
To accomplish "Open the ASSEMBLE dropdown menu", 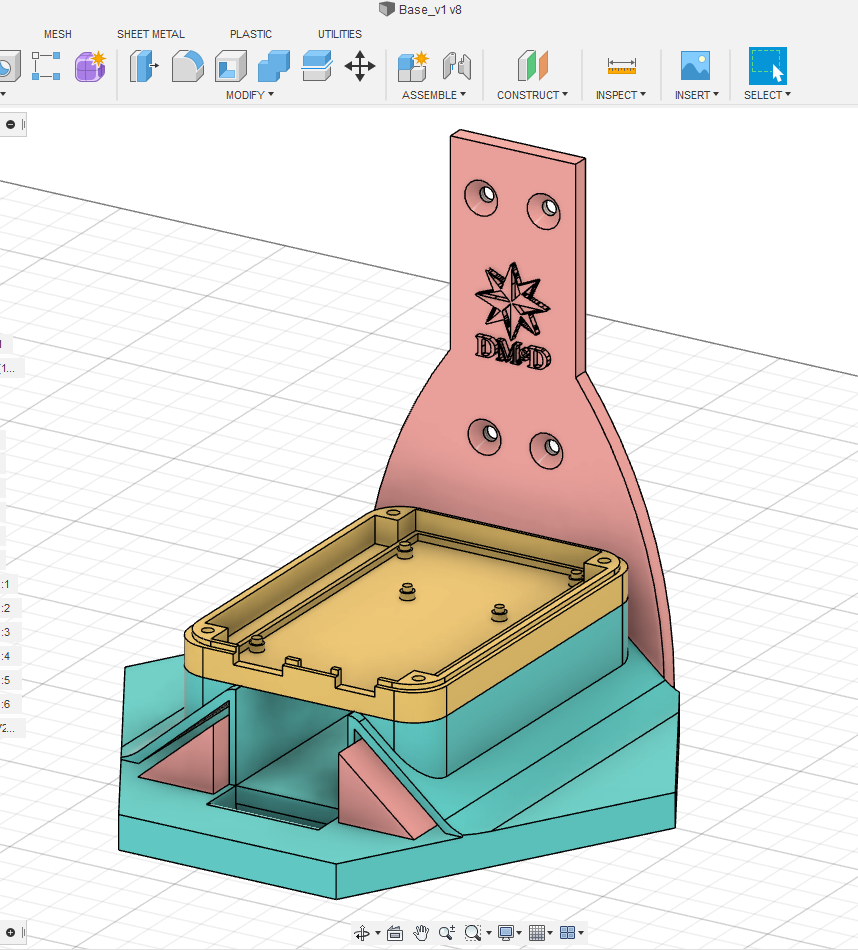I will (434, 95).
